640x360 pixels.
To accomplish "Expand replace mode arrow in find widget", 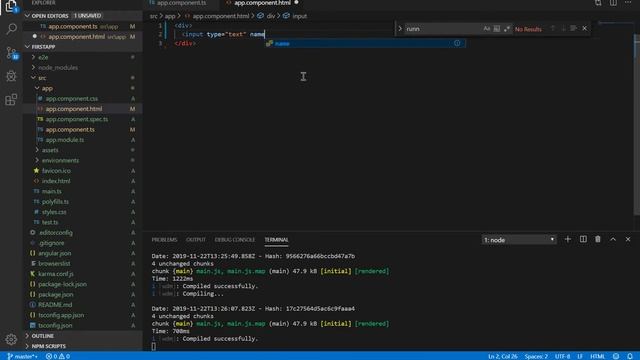I will pyautogui.click(x=400, y=29).
